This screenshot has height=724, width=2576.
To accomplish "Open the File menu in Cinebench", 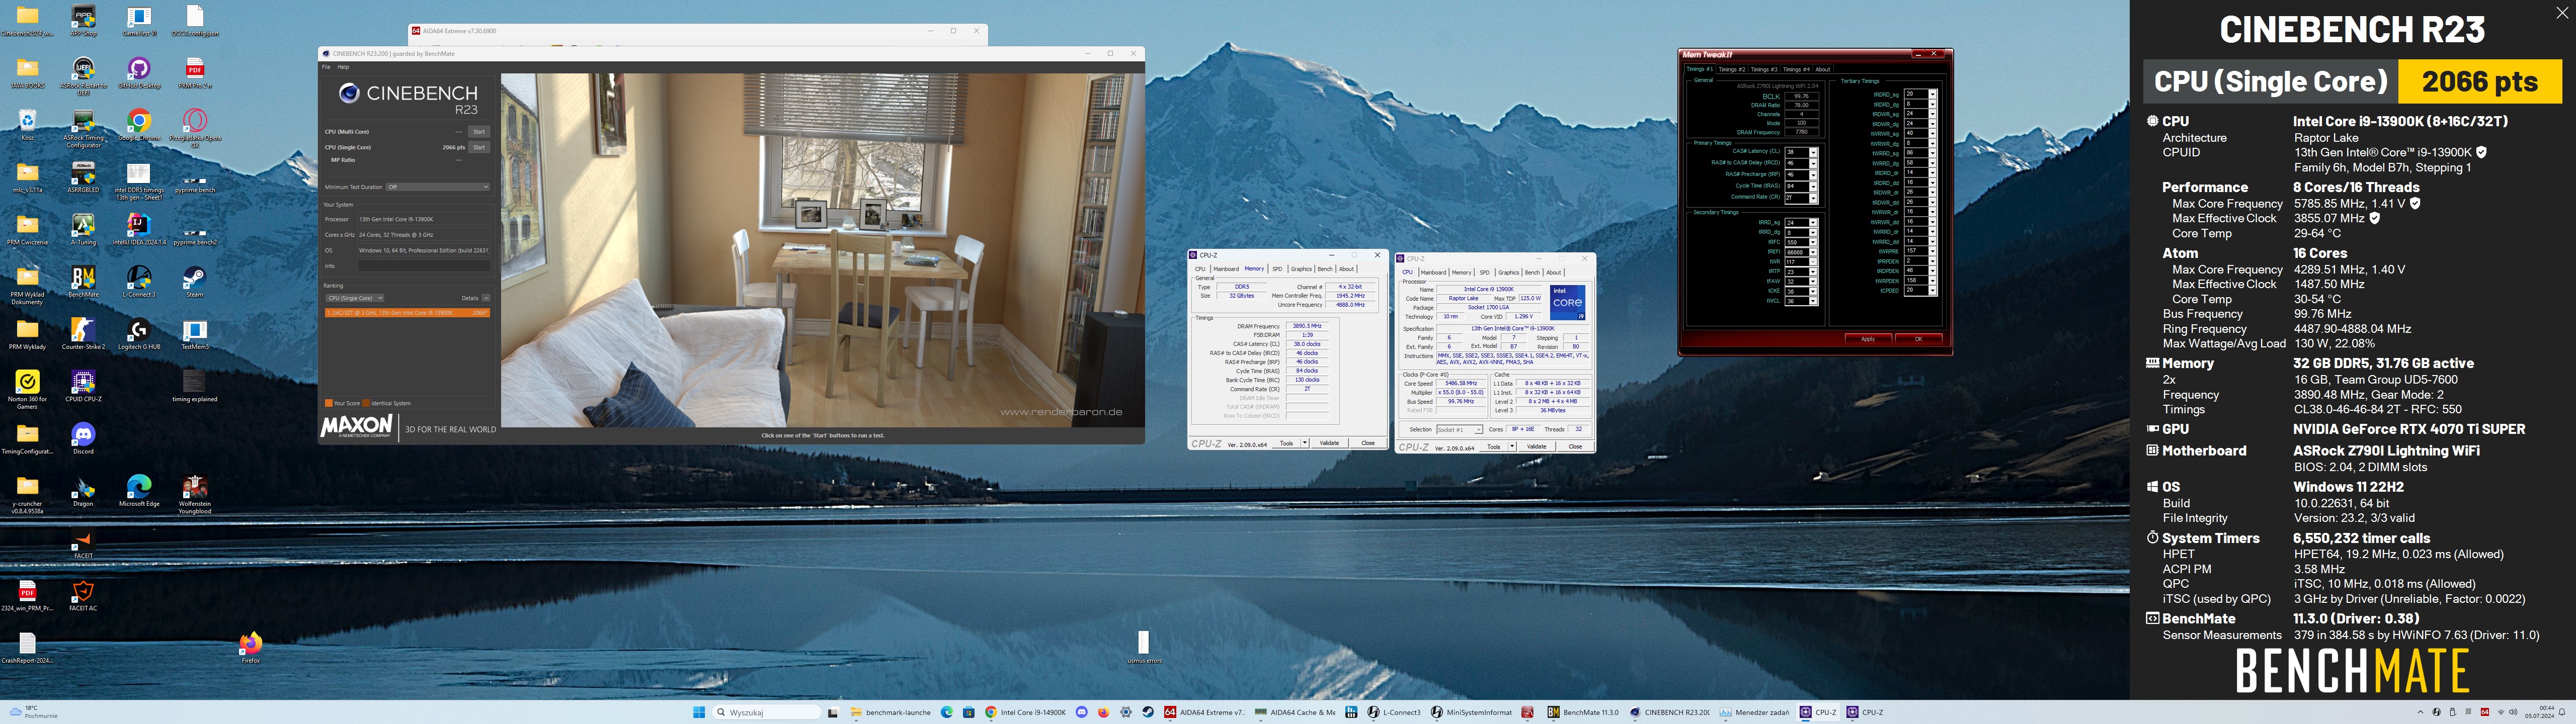I will (325, 67).
